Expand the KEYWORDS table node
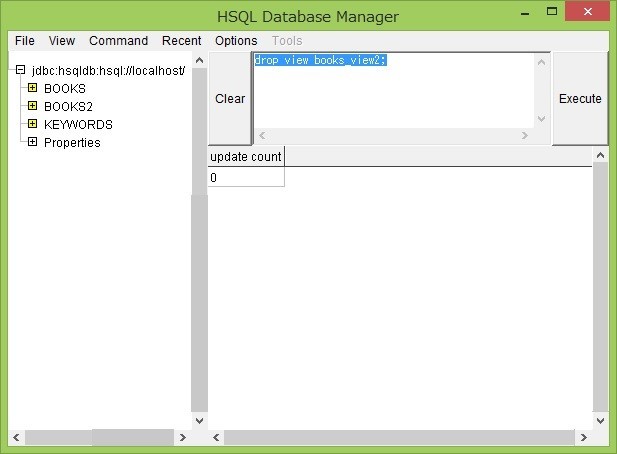The image size is (617, 454). (x=33, y=124)
